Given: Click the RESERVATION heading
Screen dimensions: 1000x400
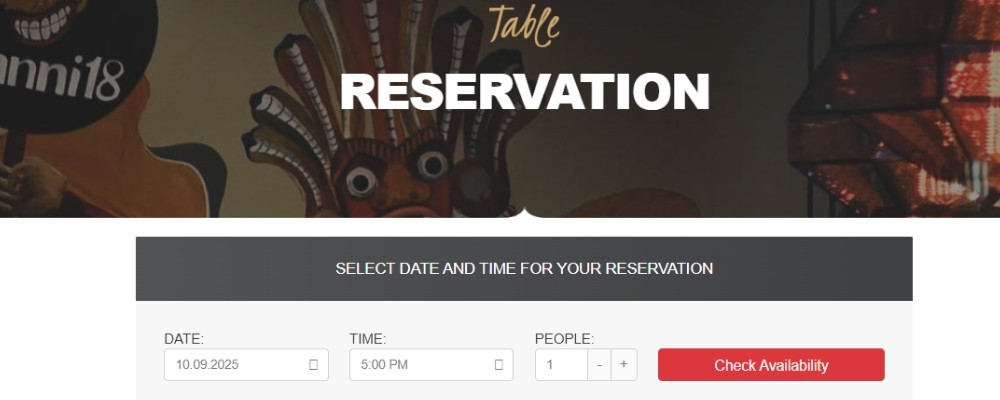Looking at the screenshot, I should [524, 92].
